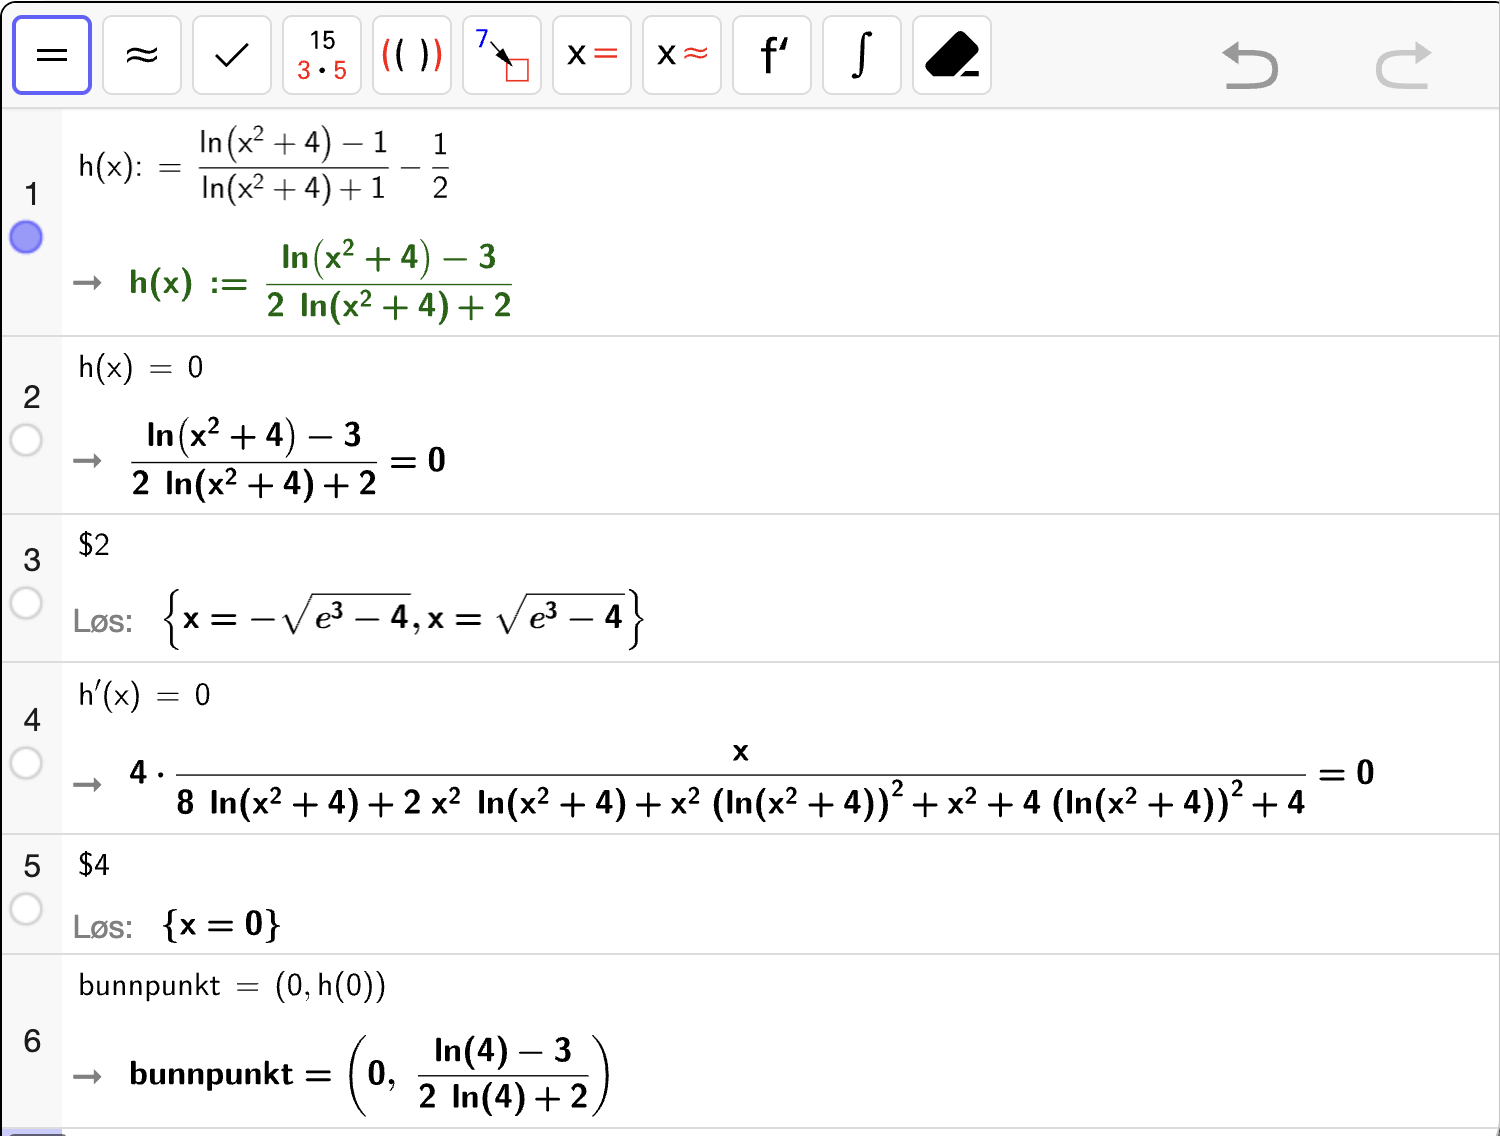This screenshot has height=1136, width=1500.
Task: Click the Redo arrow
Action: tap(1403, 66)
